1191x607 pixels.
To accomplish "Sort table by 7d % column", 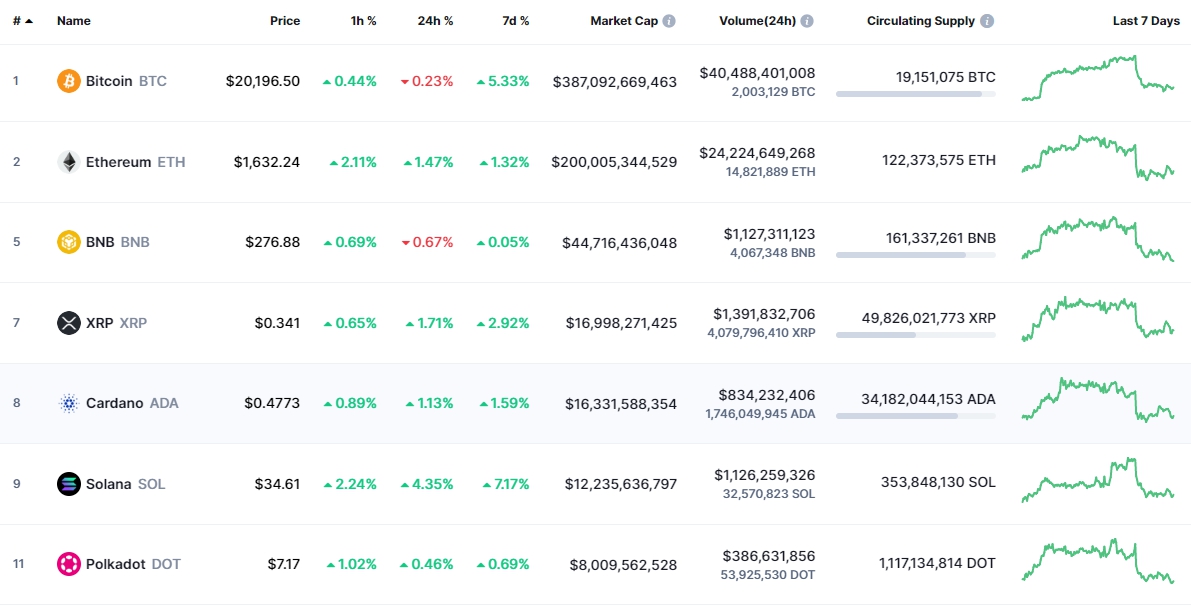I will click(516, 21).
